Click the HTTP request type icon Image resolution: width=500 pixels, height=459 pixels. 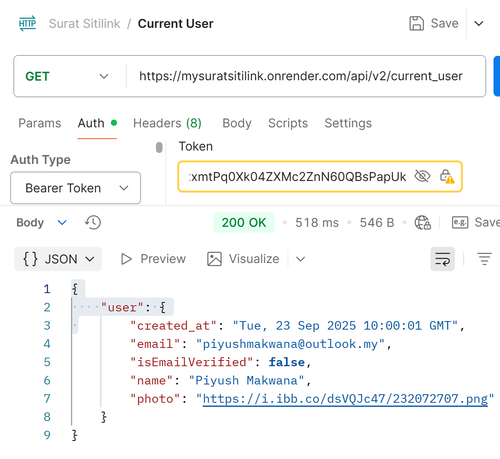point(27,23)
